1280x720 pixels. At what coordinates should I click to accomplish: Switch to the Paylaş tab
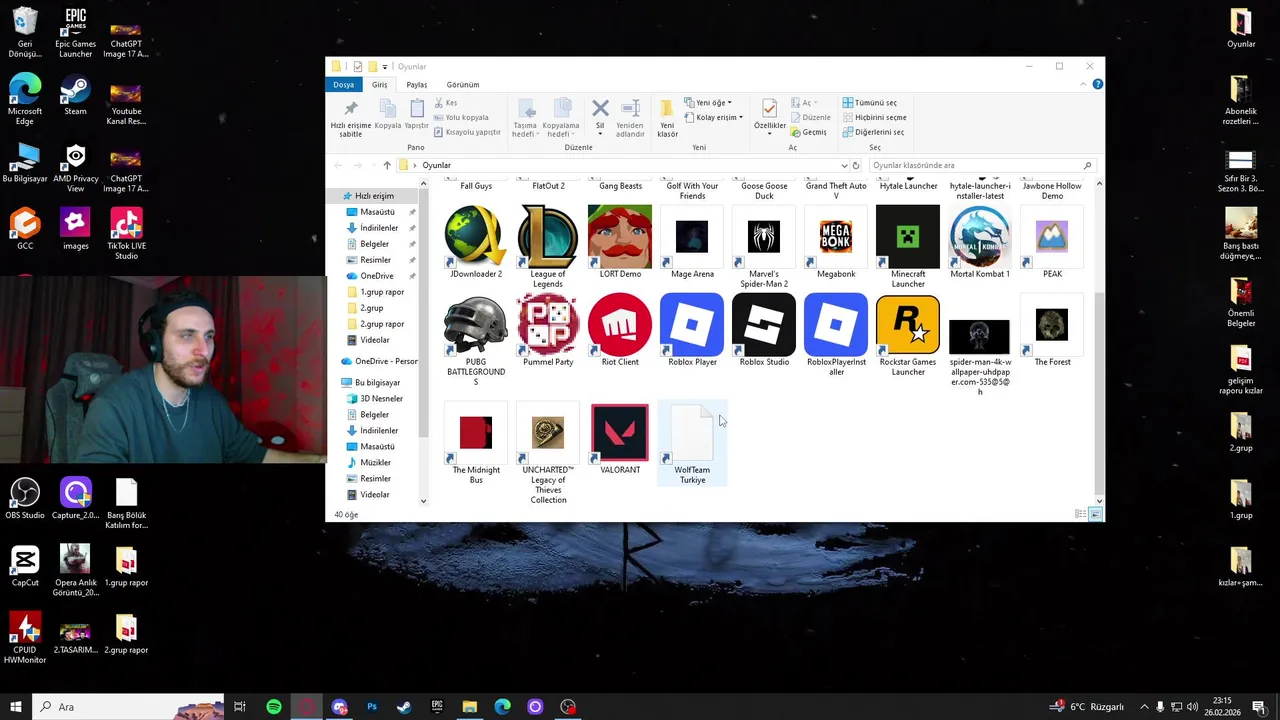(417, 85)
